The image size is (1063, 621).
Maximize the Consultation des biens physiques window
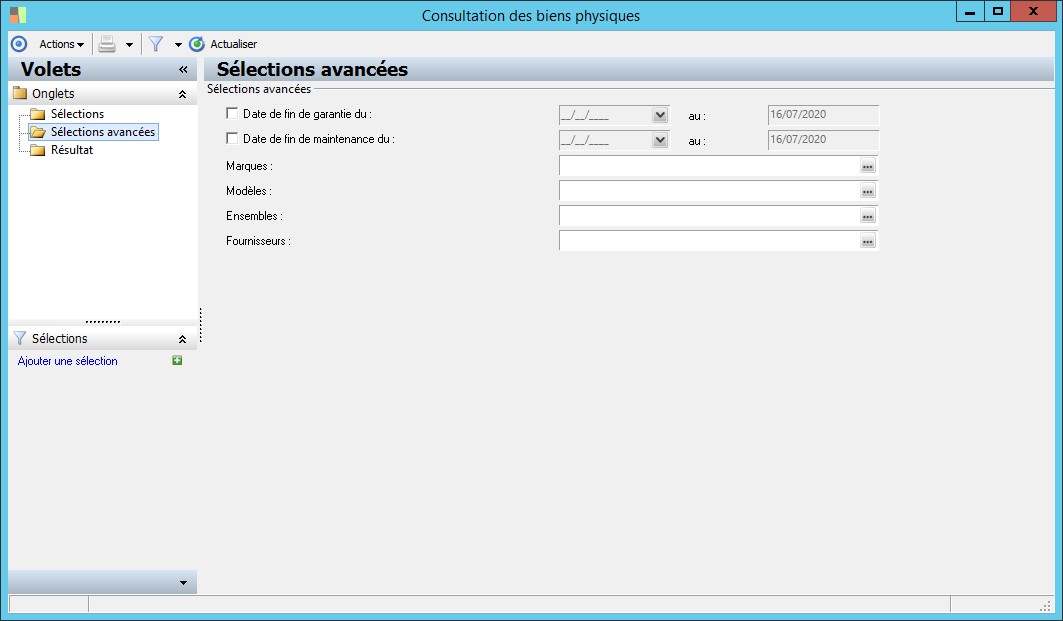(997, 12)
